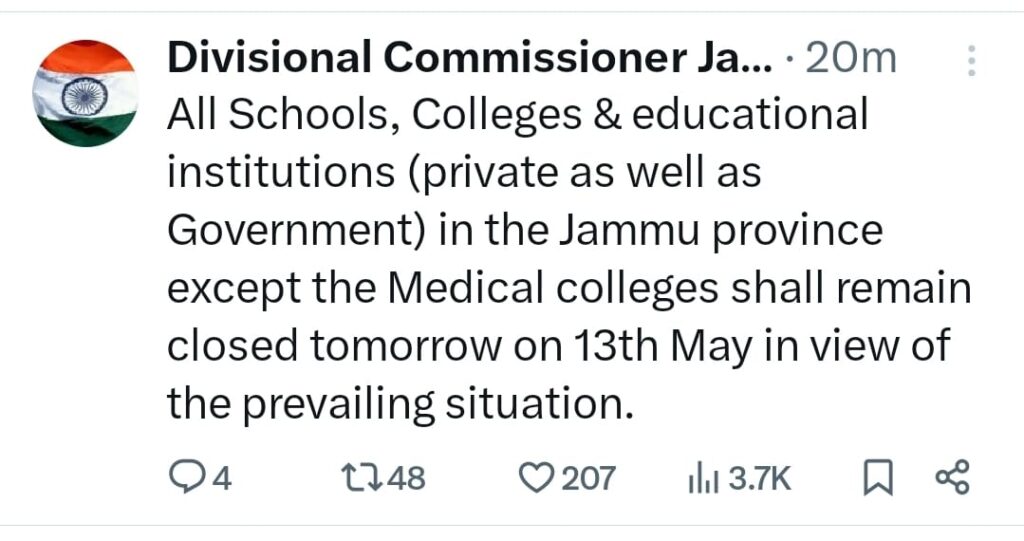The width and height of the screenshot is (1024, 541).
Task: Click 'institutions (private as well as' line
Action: [464, 173]
